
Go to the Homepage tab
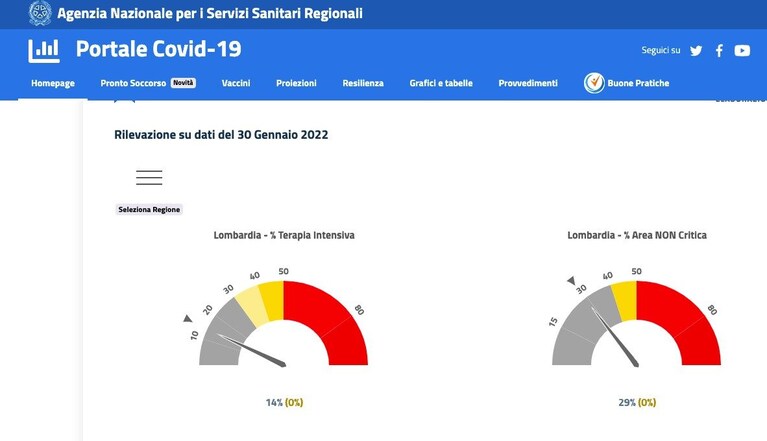53,83
